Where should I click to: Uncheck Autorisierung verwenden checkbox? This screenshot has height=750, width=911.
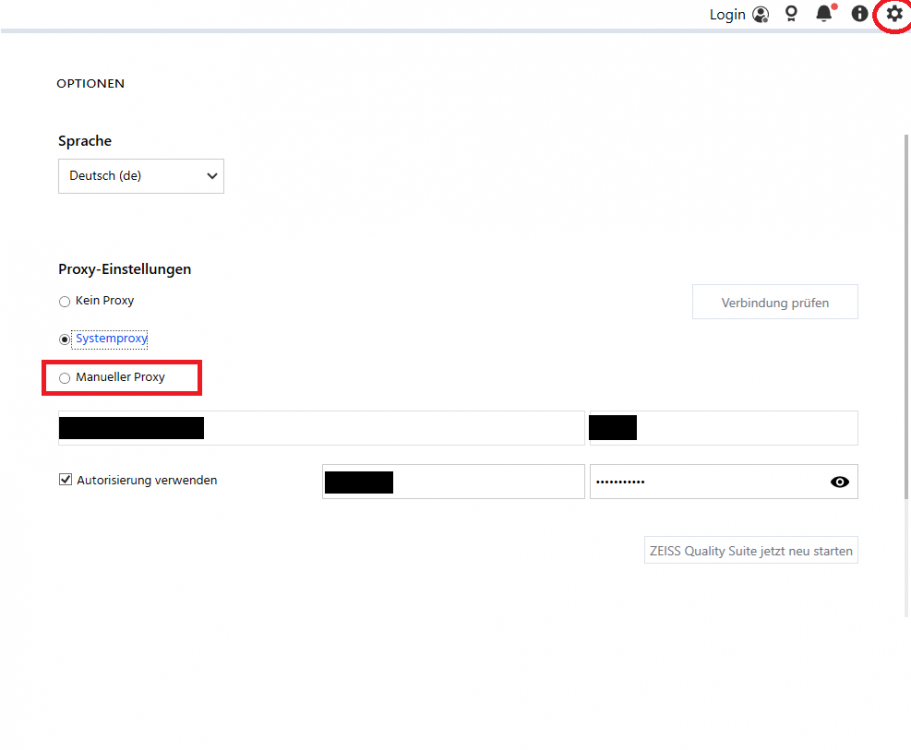(66, 480)
